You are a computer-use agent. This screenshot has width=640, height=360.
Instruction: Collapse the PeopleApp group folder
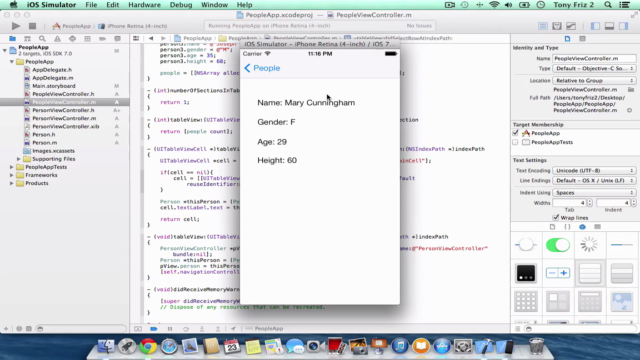(12, 62)
